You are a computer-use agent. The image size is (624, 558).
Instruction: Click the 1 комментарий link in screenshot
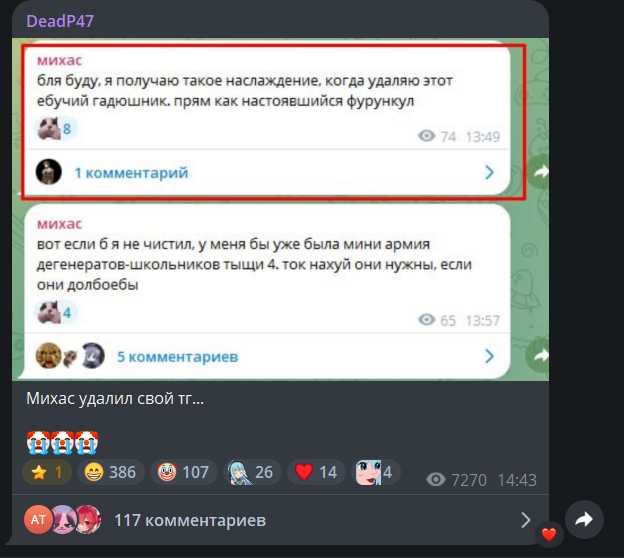(x=131, y=173)
